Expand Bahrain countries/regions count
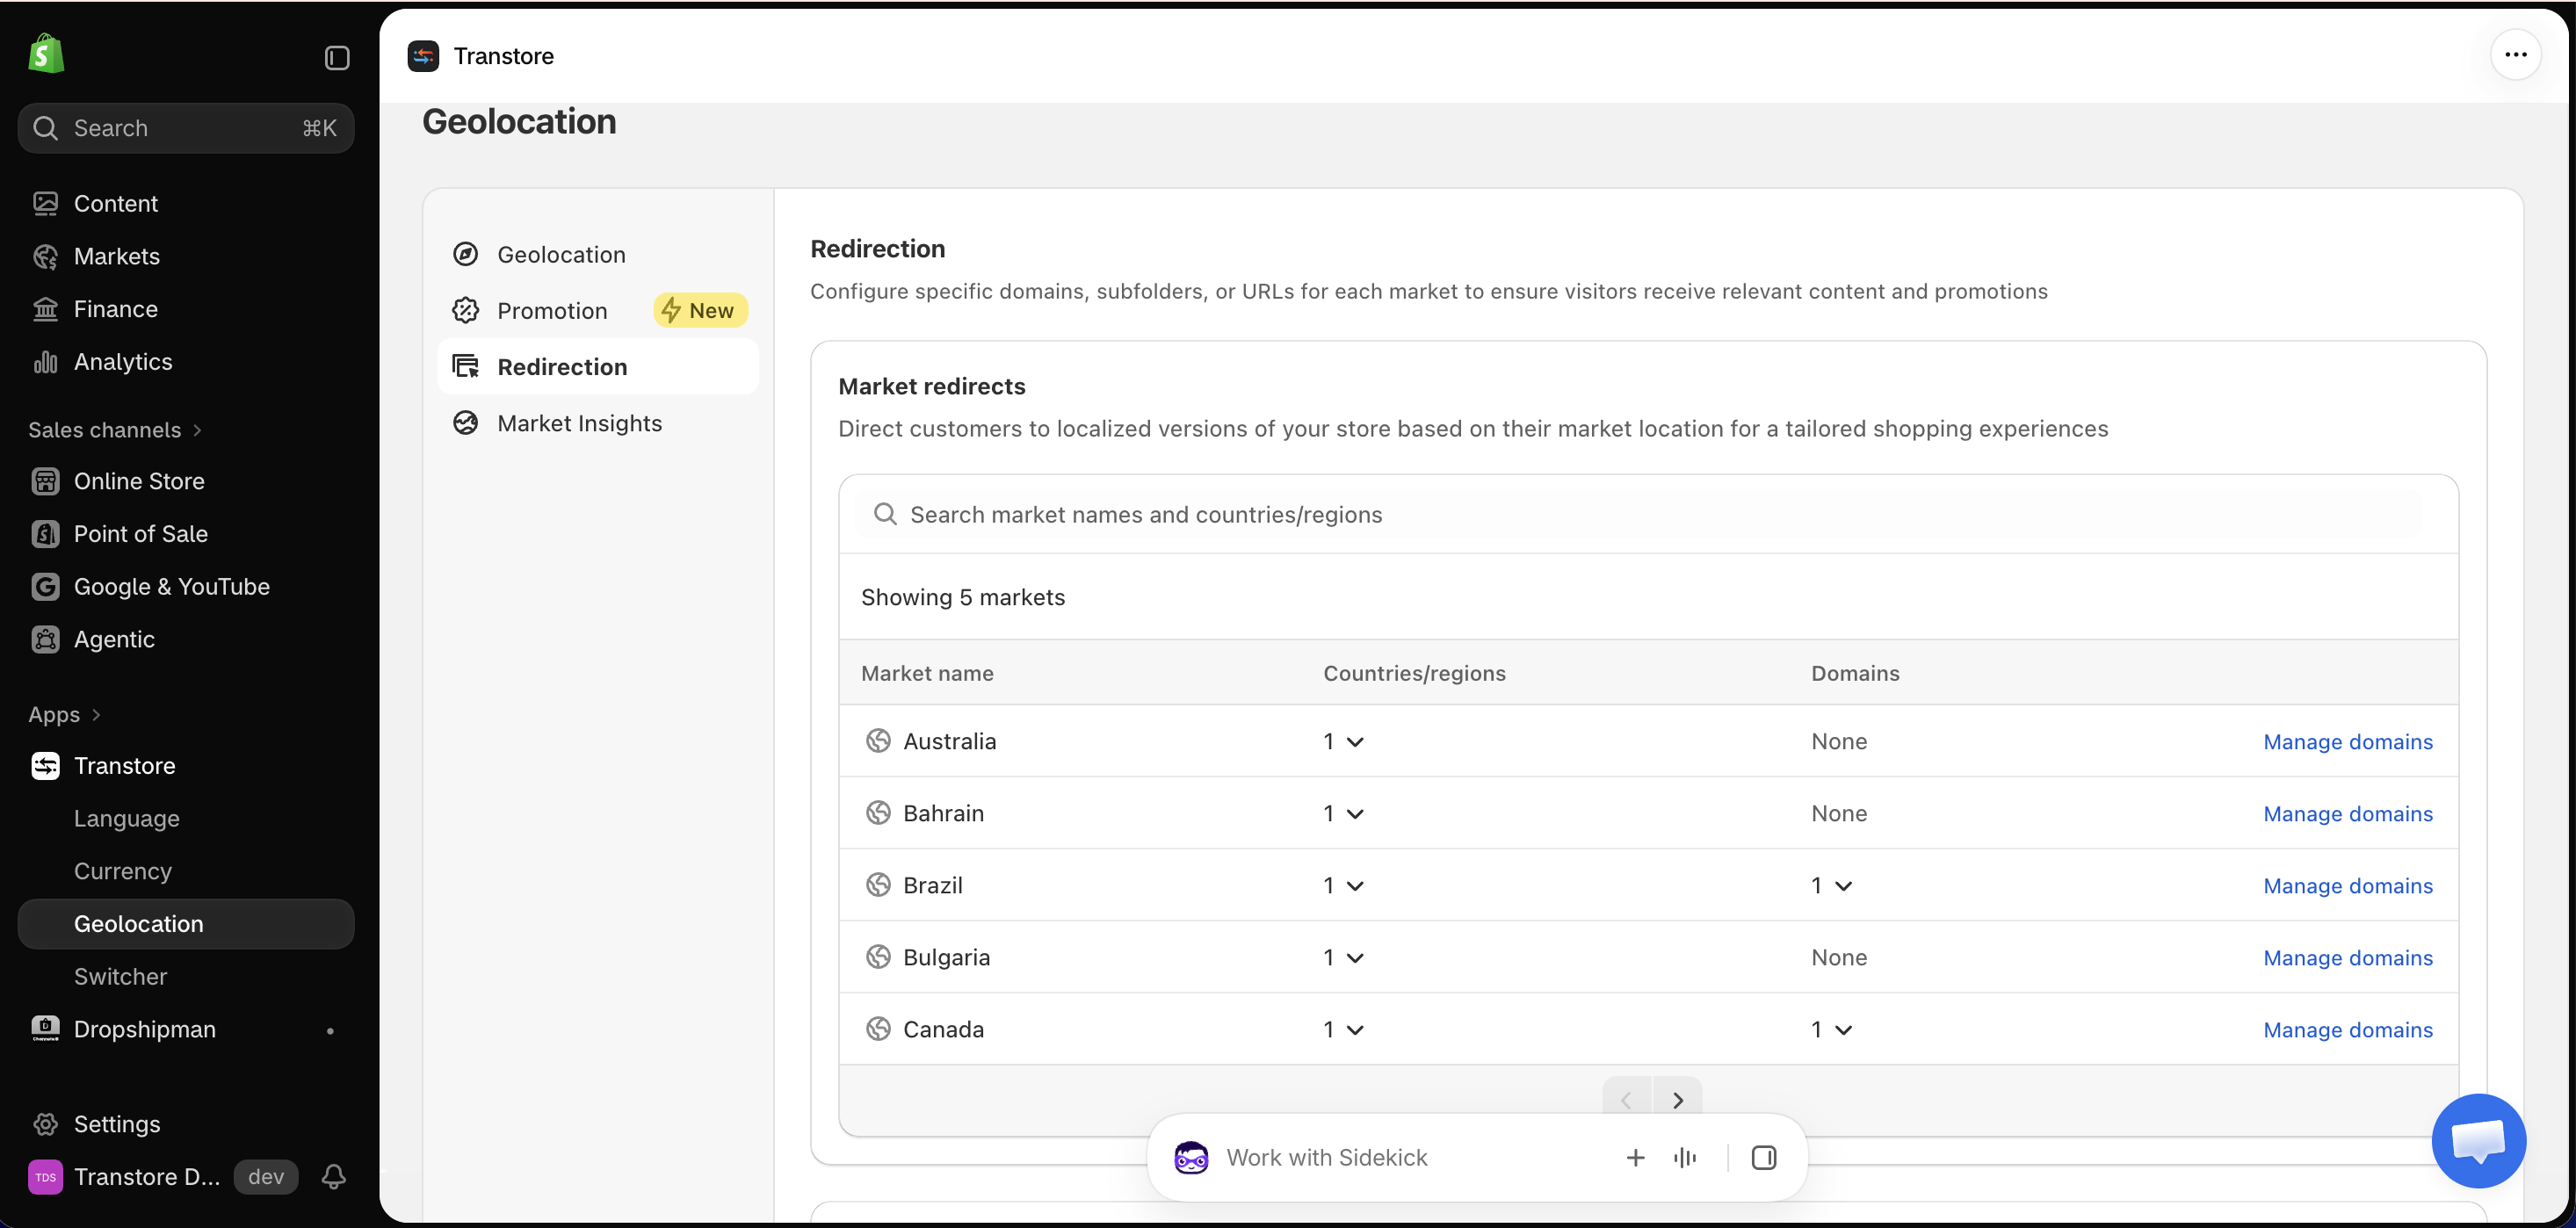This screenshot has height=1228, width=2576. pos(1343,814)
